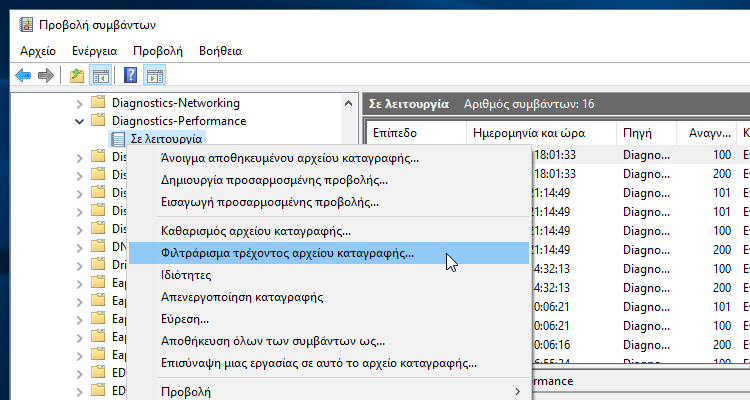Expand the Diagnostics-Networking folder

tap(80, 103)
